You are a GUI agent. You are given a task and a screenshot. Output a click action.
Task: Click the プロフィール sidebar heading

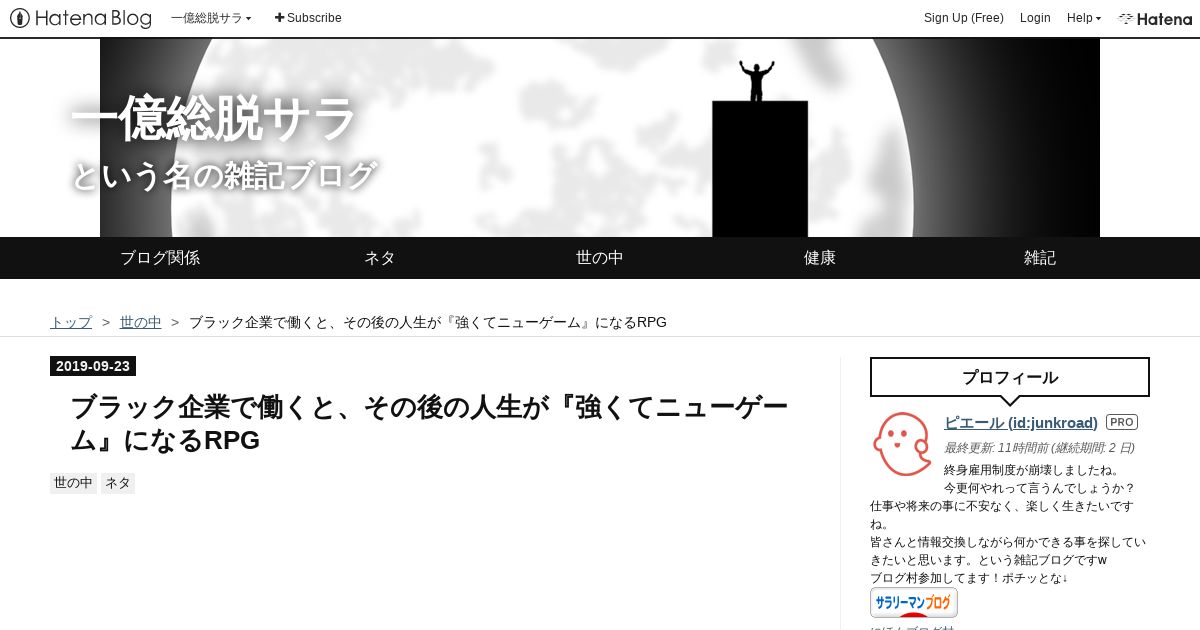[1010, 377]
